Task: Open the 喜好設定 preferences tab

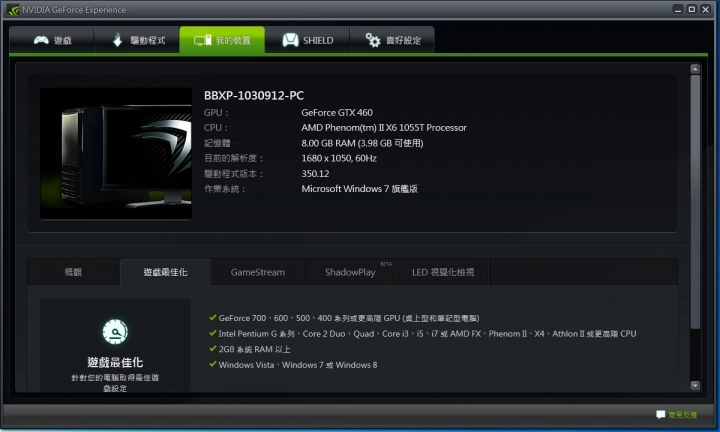Action: (392, 40)
